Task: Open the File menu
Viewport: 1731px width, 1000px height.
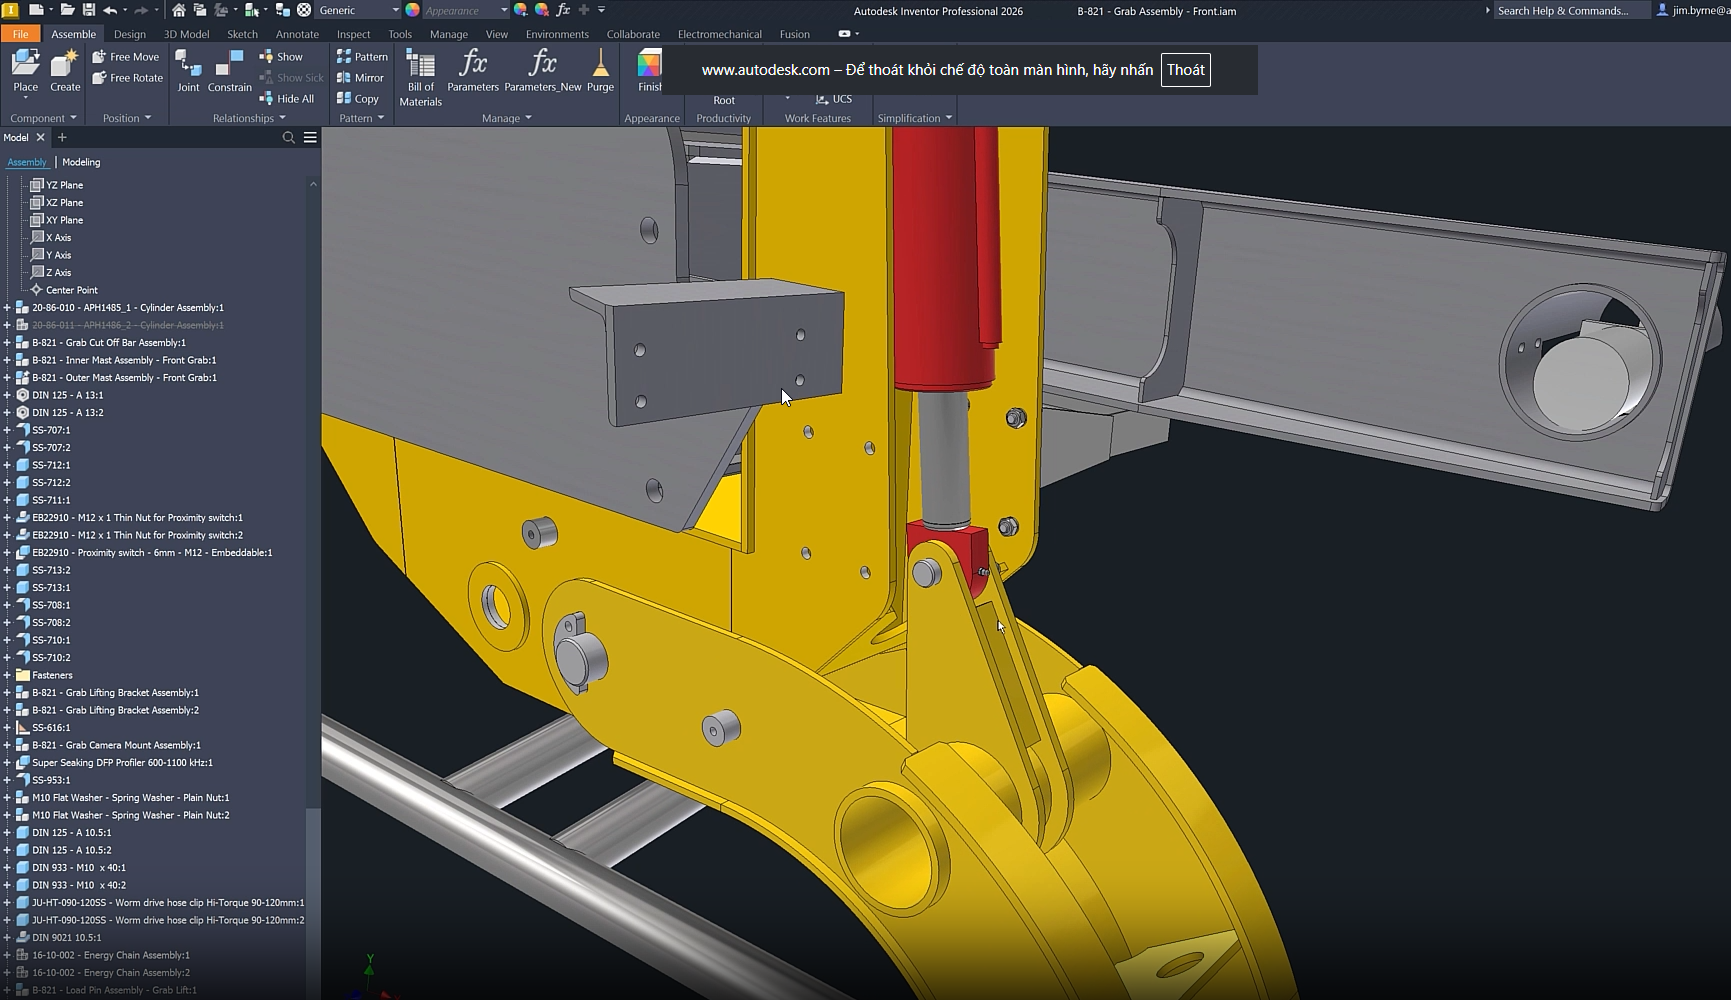Action: coord(20,34)
